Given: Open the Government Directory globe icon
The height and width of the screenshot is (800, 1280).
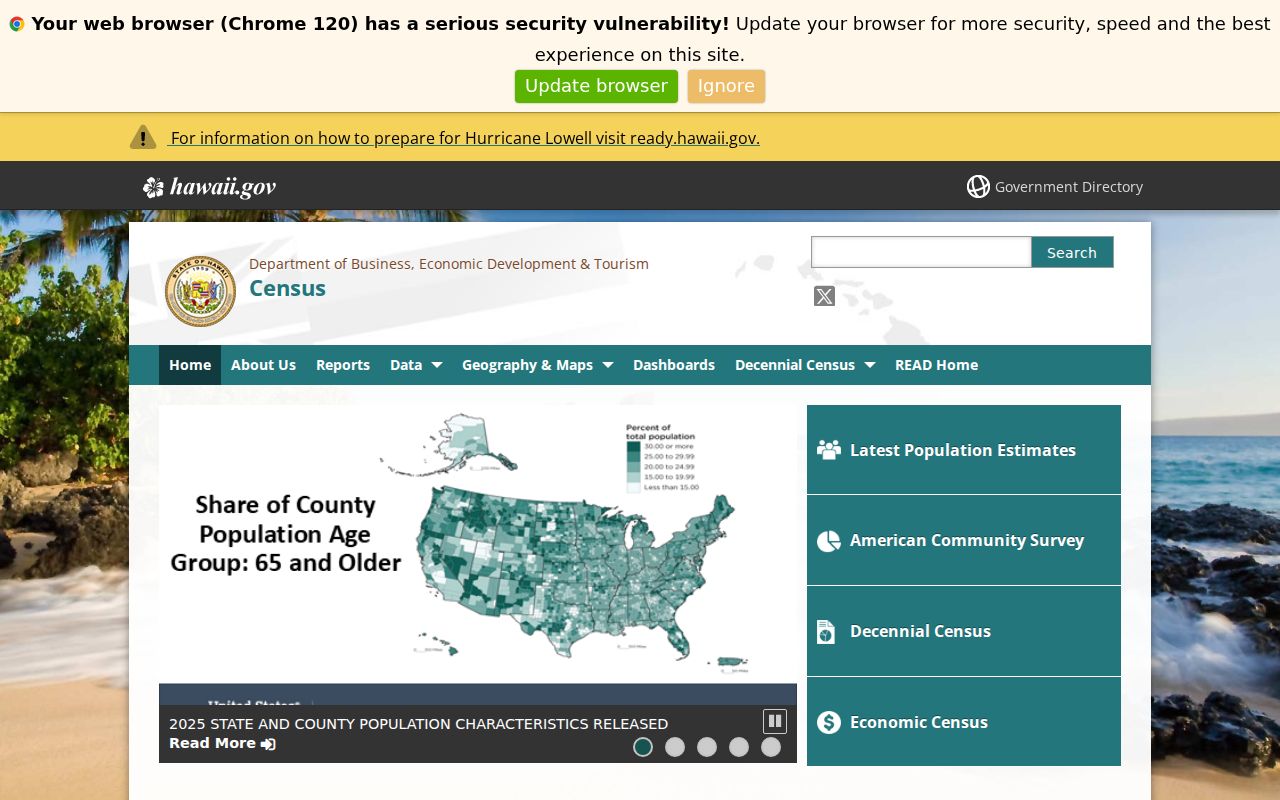Looking at the screenshot, I should [978, 187].
